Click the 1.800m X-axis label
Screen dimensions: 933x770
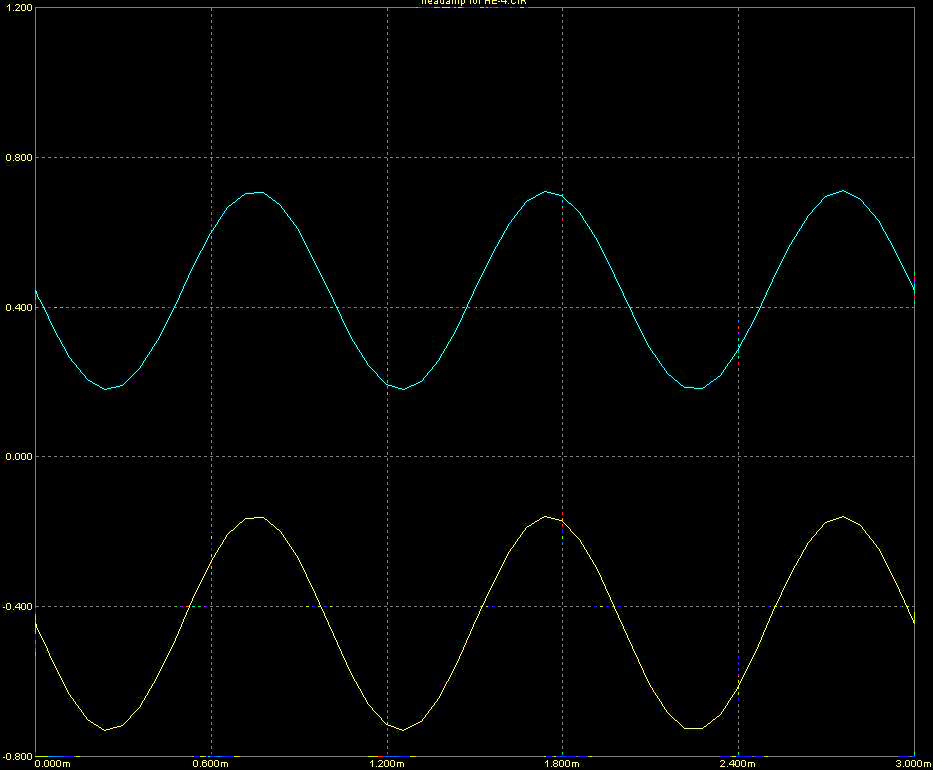(x=562, y=763)
